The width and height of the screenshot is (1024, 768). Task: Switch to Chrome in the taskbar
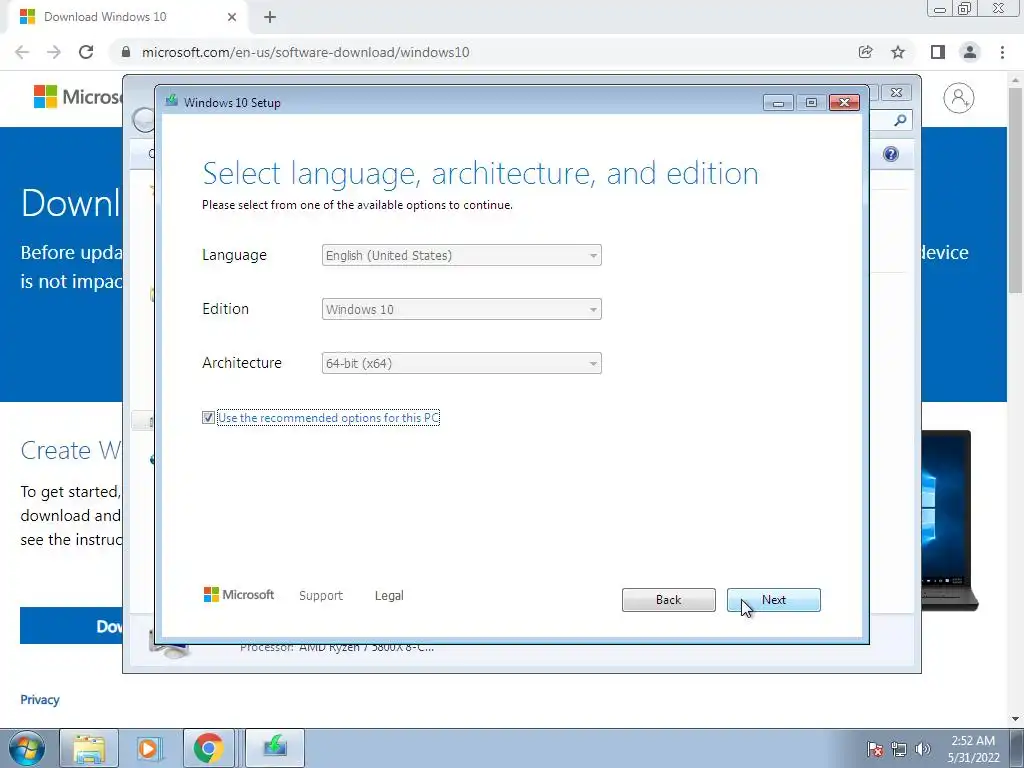coord(208,748)
